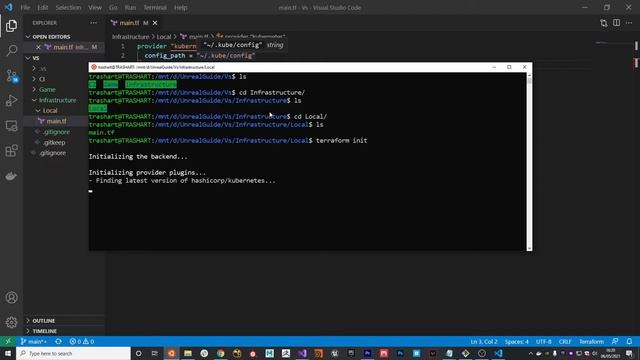640x360 pixels.
Task: Change Terraform language mode in status bar
Action: 591,342
